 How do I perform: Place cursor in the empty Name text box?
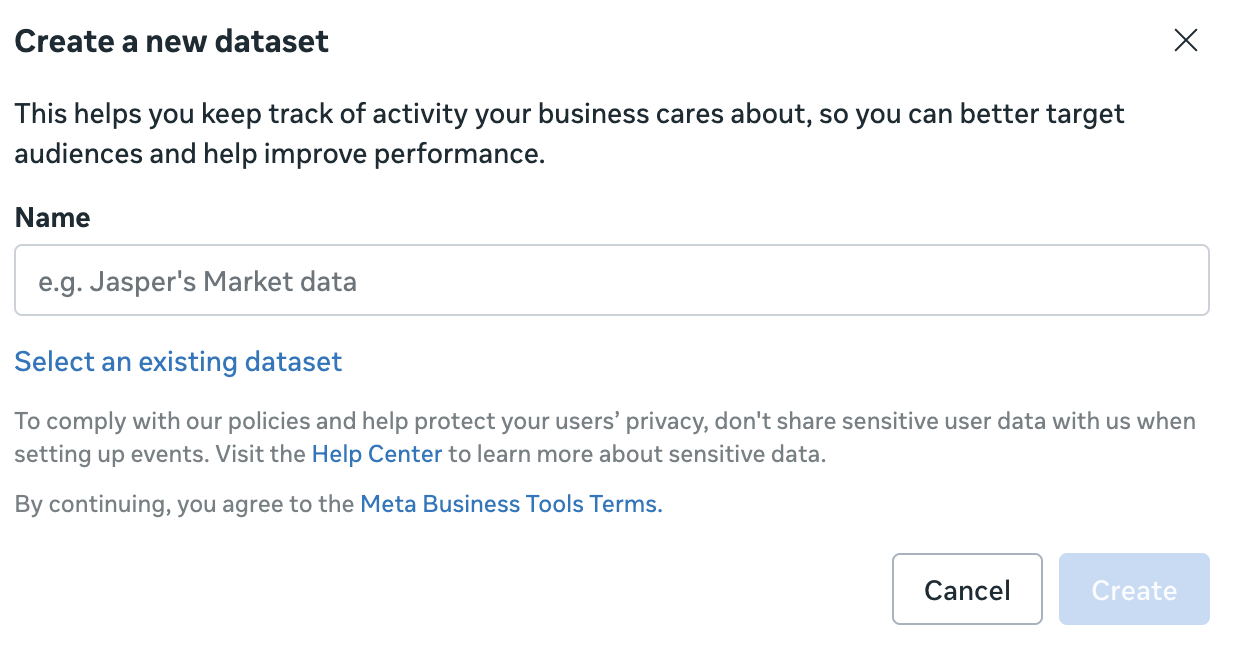pyautogui.click(x=611, y=281)
